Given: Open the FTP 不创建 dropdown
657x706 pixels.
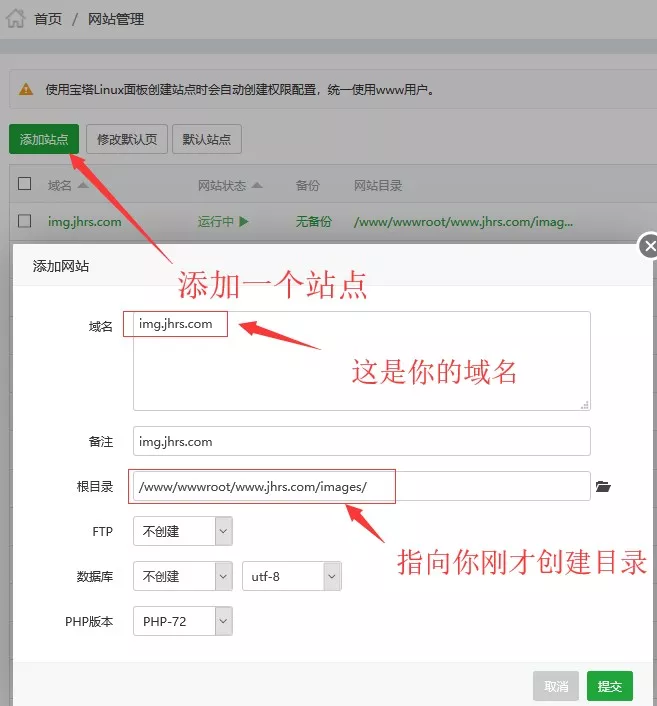Looking at the screenshot, I should (183, 531).
